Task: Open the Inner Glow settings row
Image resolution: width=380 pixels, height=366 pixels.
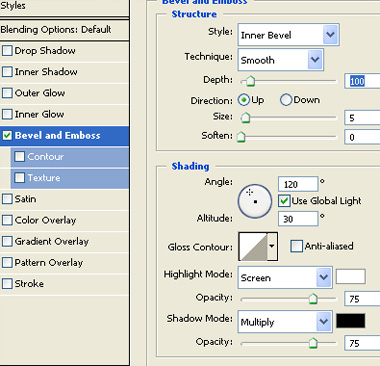Action: (64, 114)
